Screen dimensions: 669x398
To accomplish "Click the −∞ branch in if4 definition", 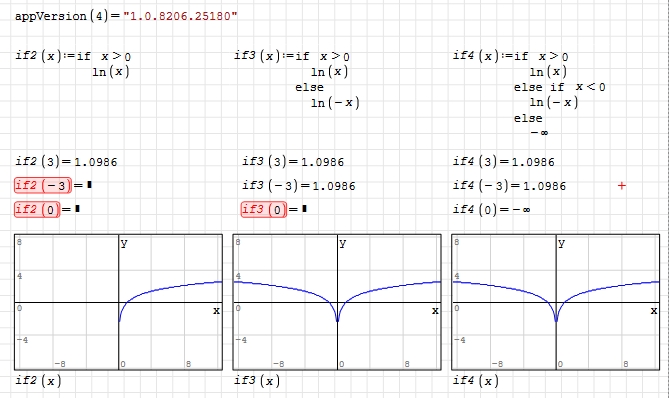I will [539, 133].
